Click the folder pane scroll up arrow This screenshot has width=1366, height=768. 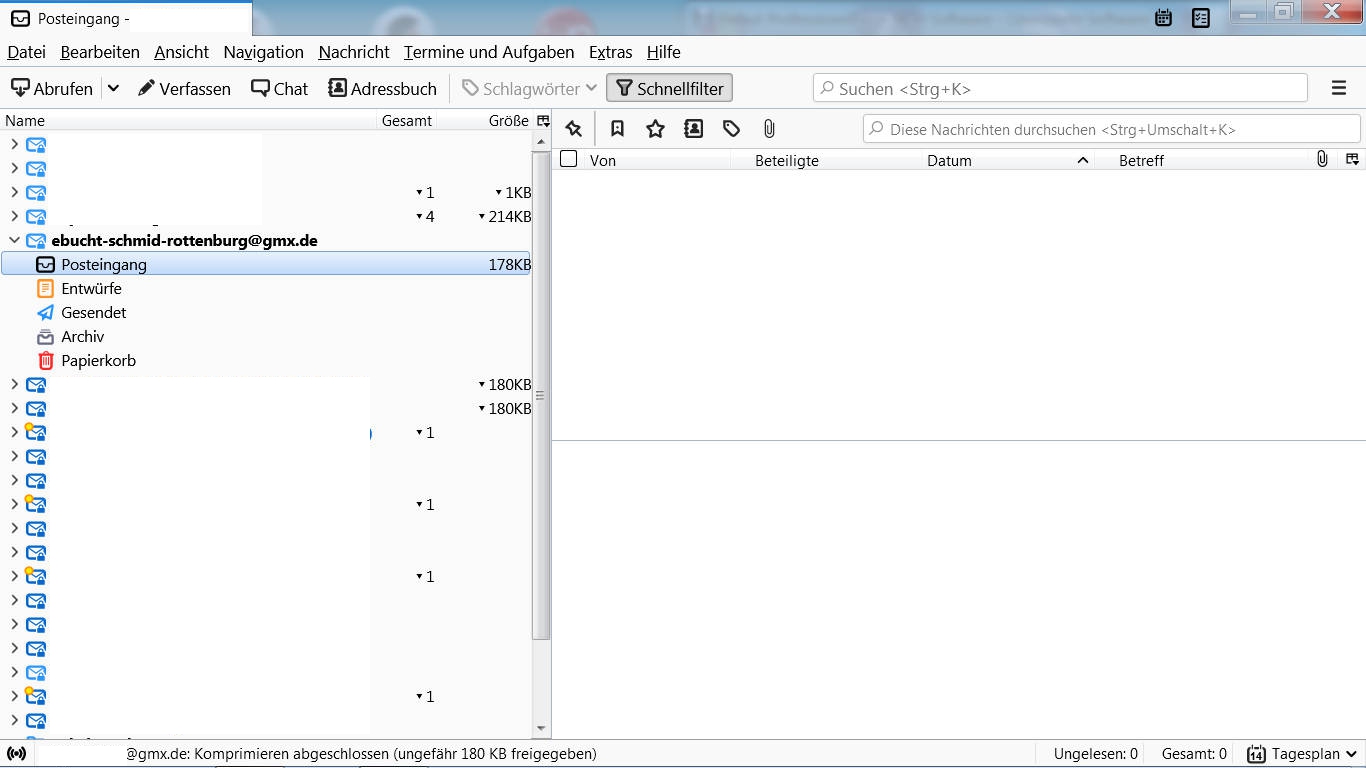(542, 142)
